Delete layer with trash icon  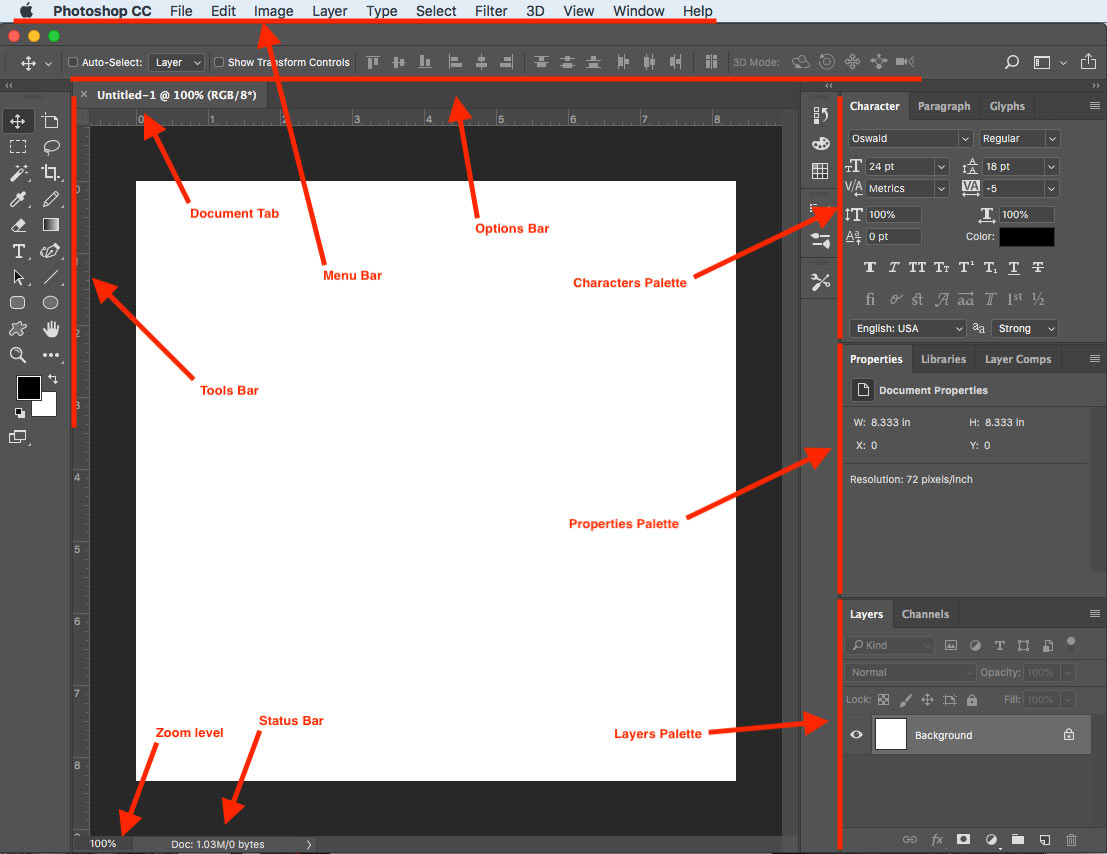pos(1071,839)
